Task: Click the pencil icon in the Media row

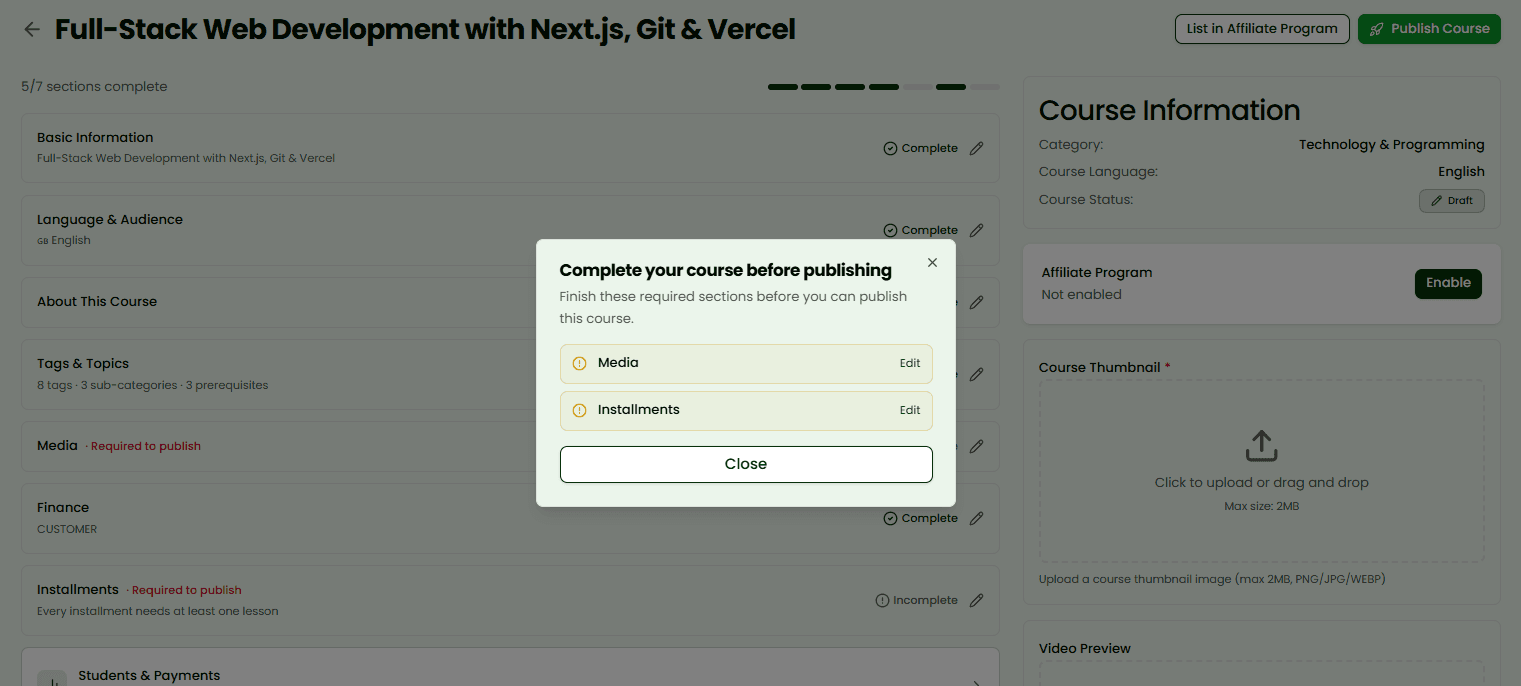Action: [x=977, y=446]
